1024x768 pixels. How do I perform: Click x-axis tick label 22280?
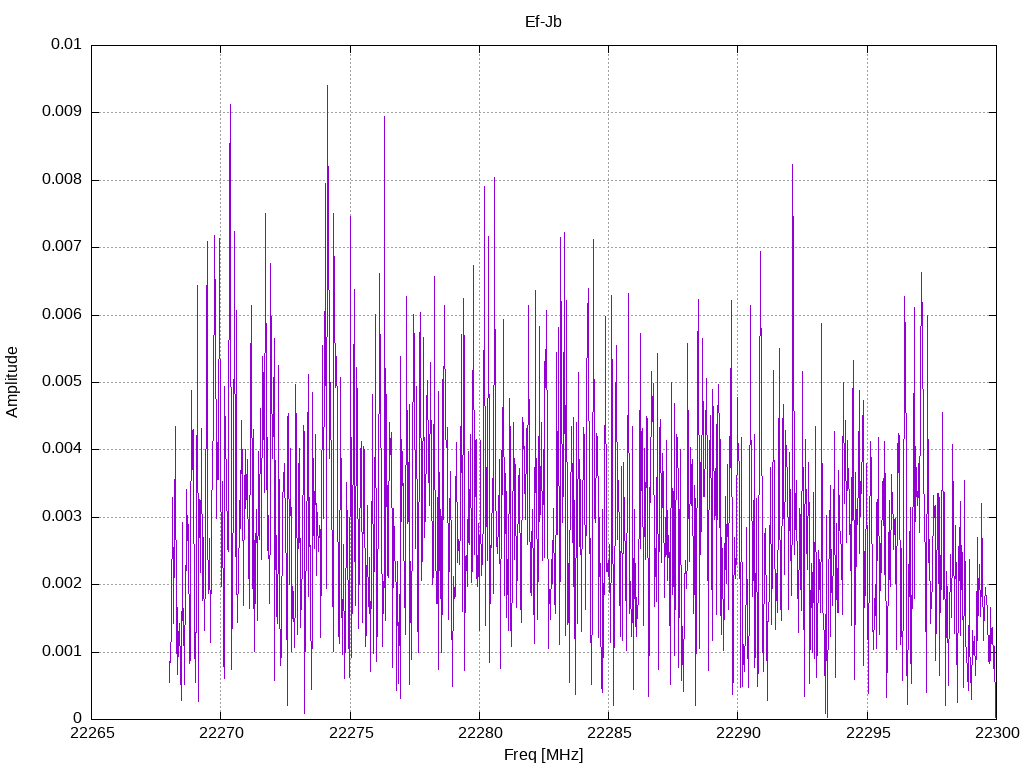point(480,733)
